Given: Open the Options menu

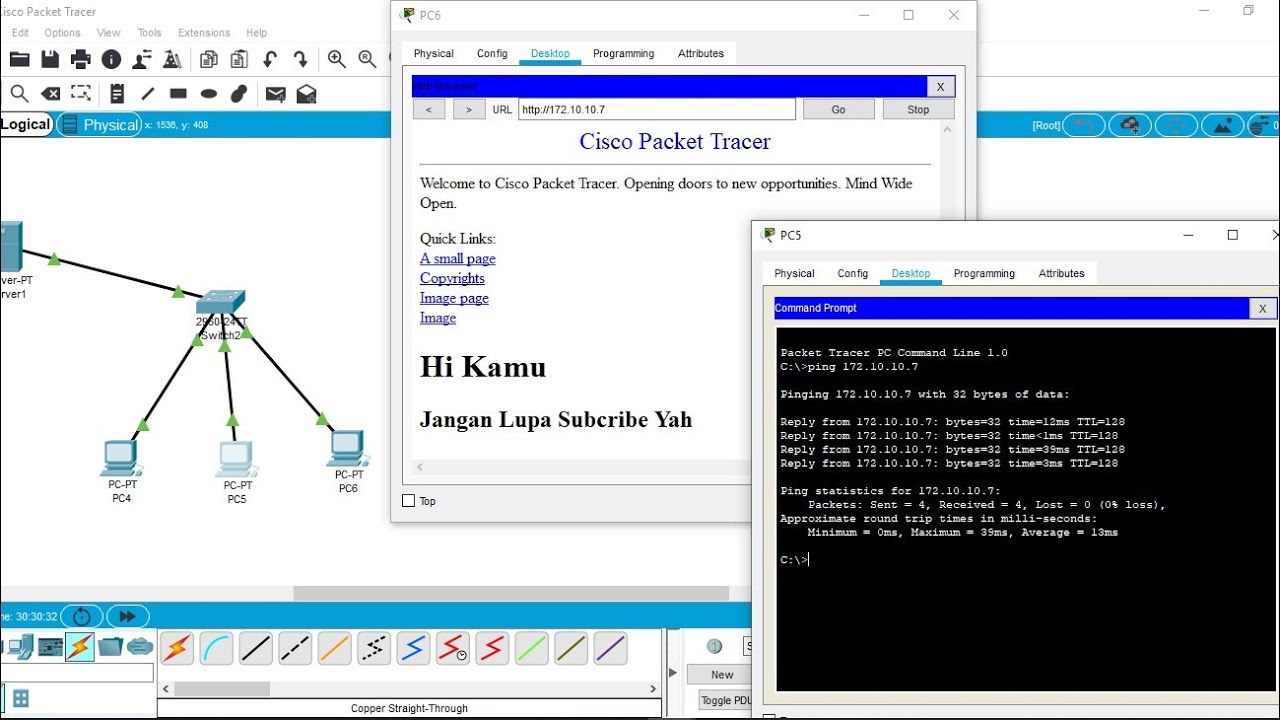Looking at the screenshot, I should 62,33.
